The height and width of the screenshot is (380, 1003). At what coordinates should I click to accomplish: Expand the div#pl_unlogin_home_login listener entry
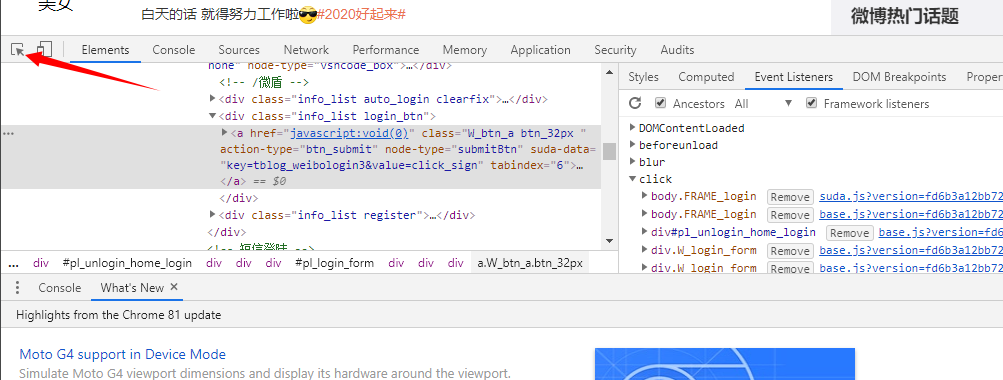point(645,232)
